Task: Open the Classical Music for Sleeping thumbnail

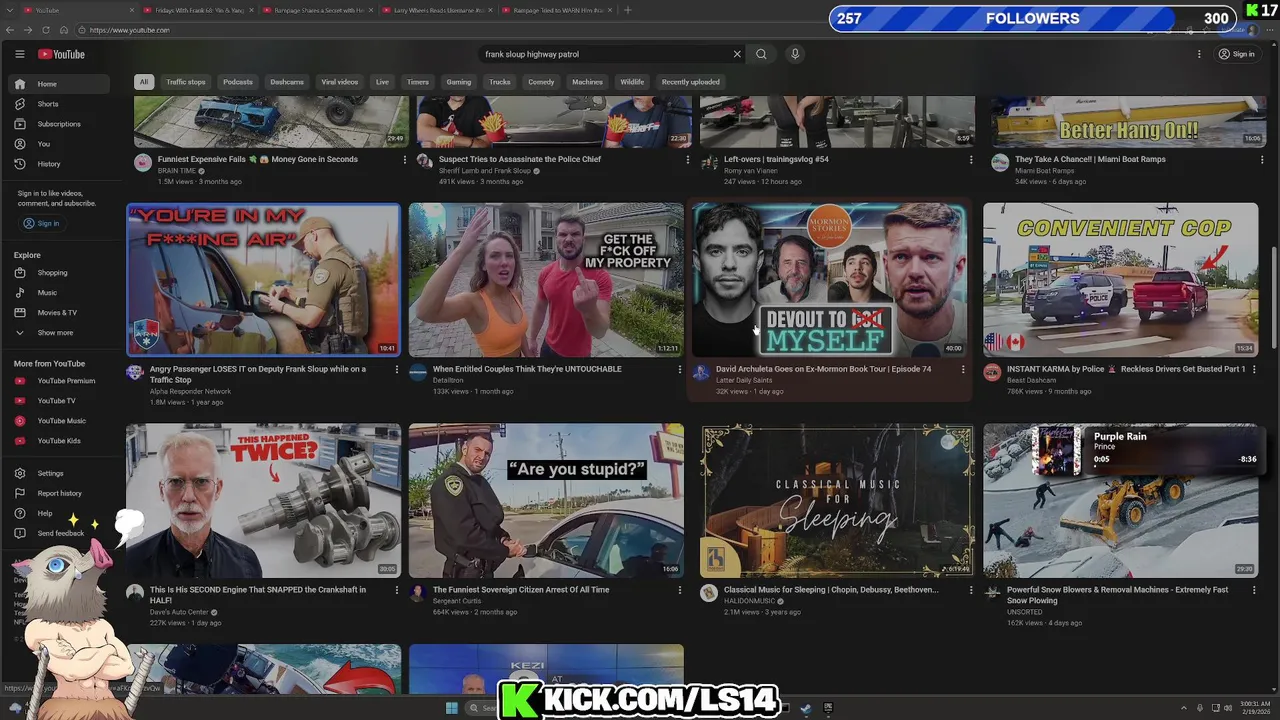Action: point(838,500)
